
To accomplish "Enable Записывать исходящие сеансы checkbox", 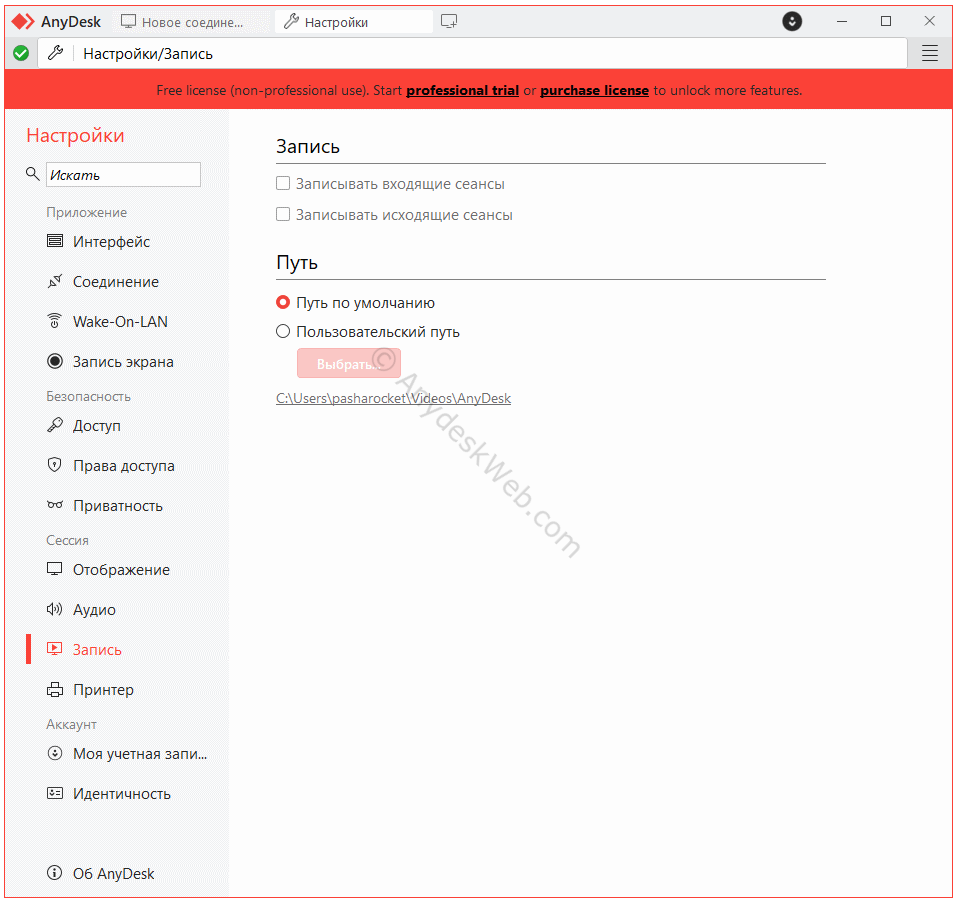I will 283,214.
